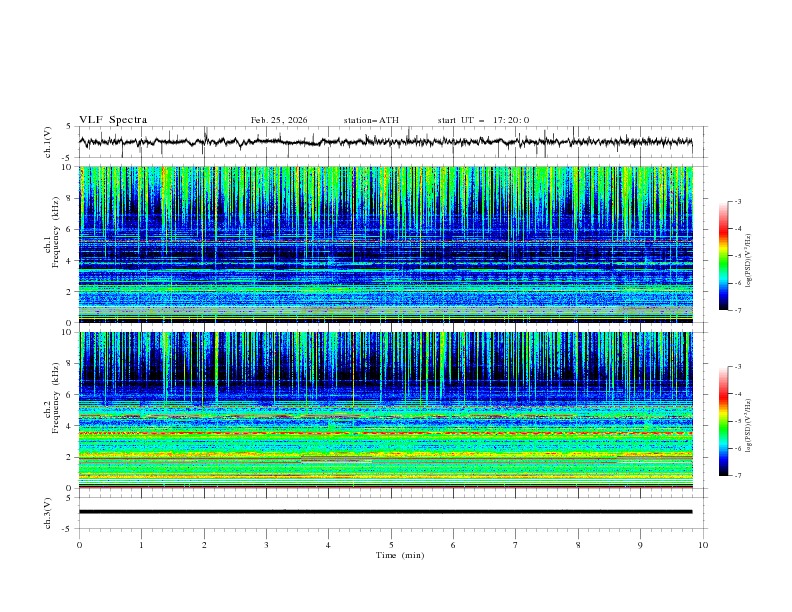Viewport: 792px width, 612px height.
Task: Click the date text "Feb. 25, 2026"
Action: 279,120
